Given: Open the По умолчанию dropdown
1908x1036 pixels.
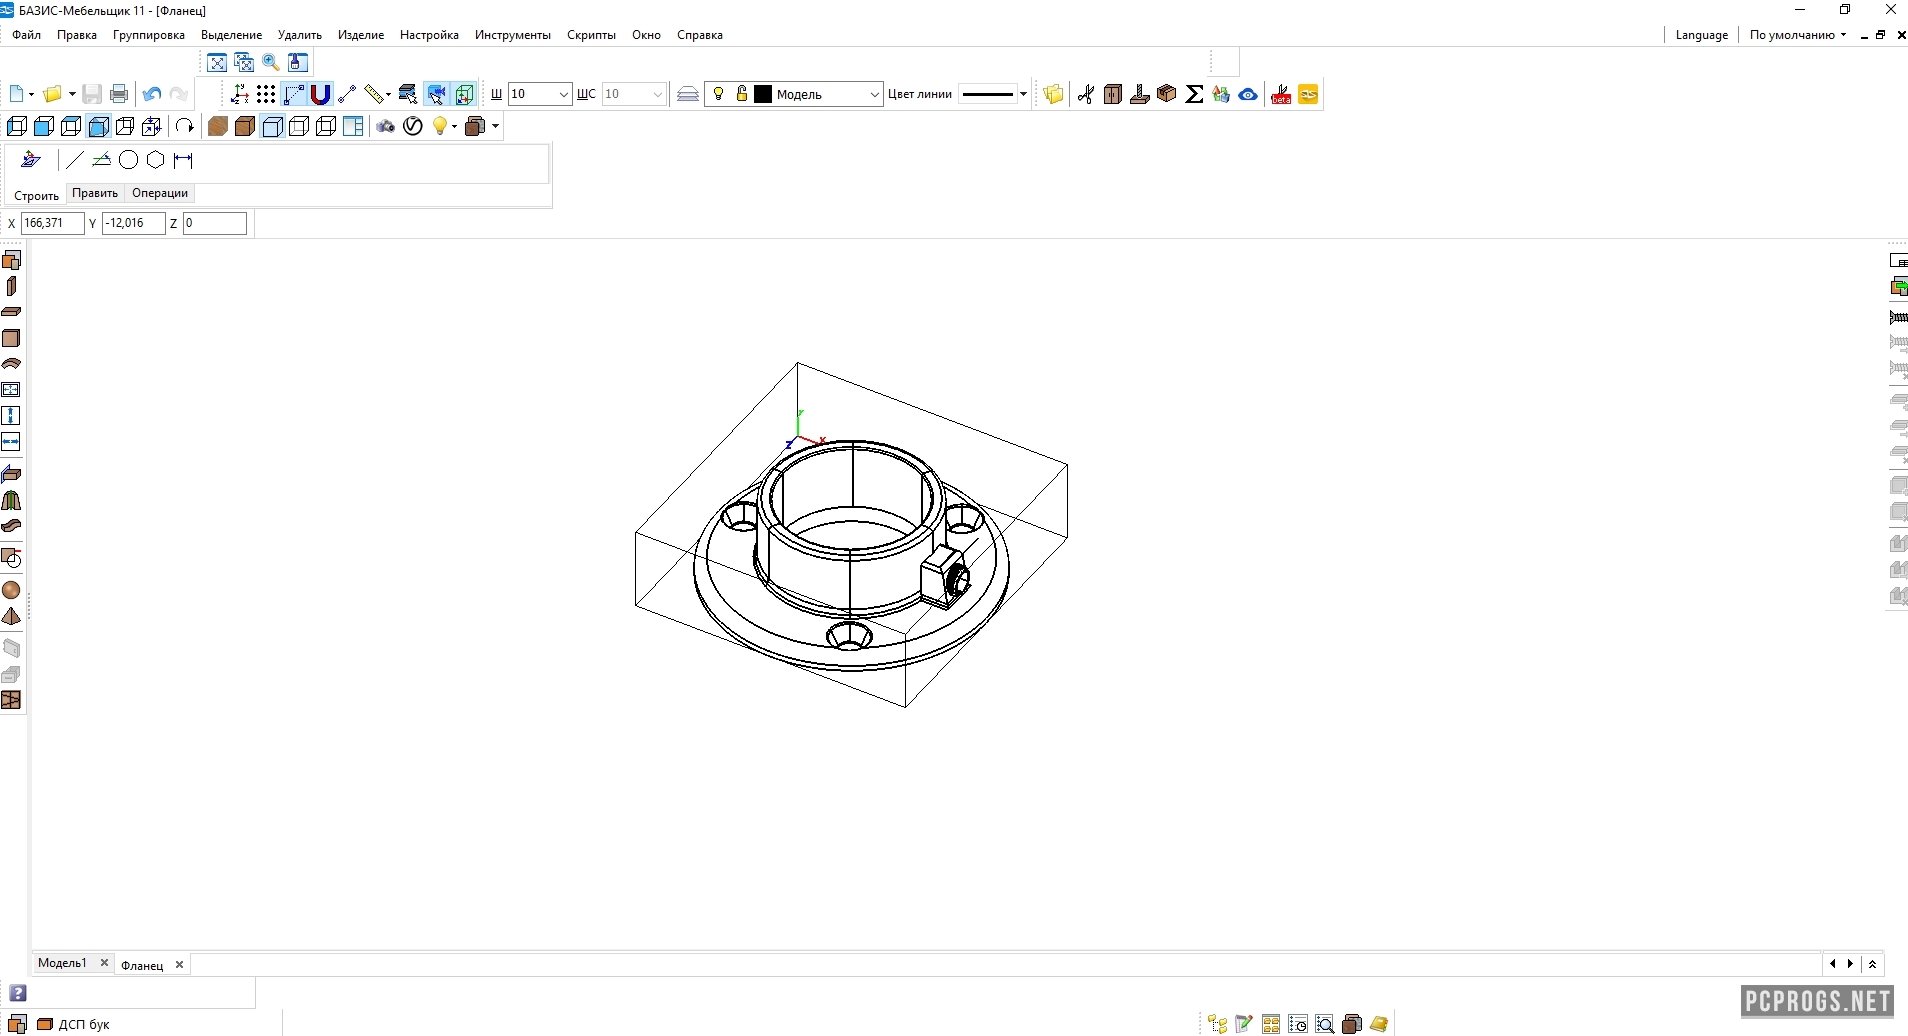Looking at the screenshot, I should [1797, 34].
